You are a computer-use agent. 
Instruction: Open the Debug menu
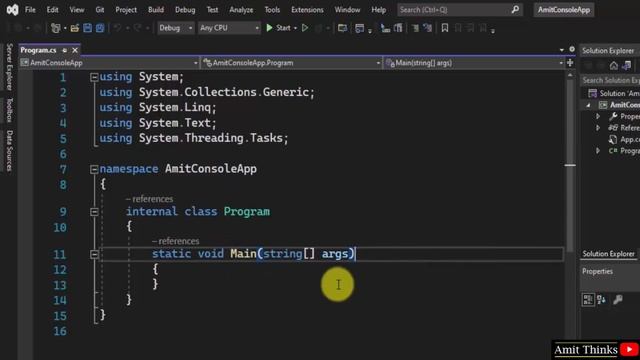[185, 9]
